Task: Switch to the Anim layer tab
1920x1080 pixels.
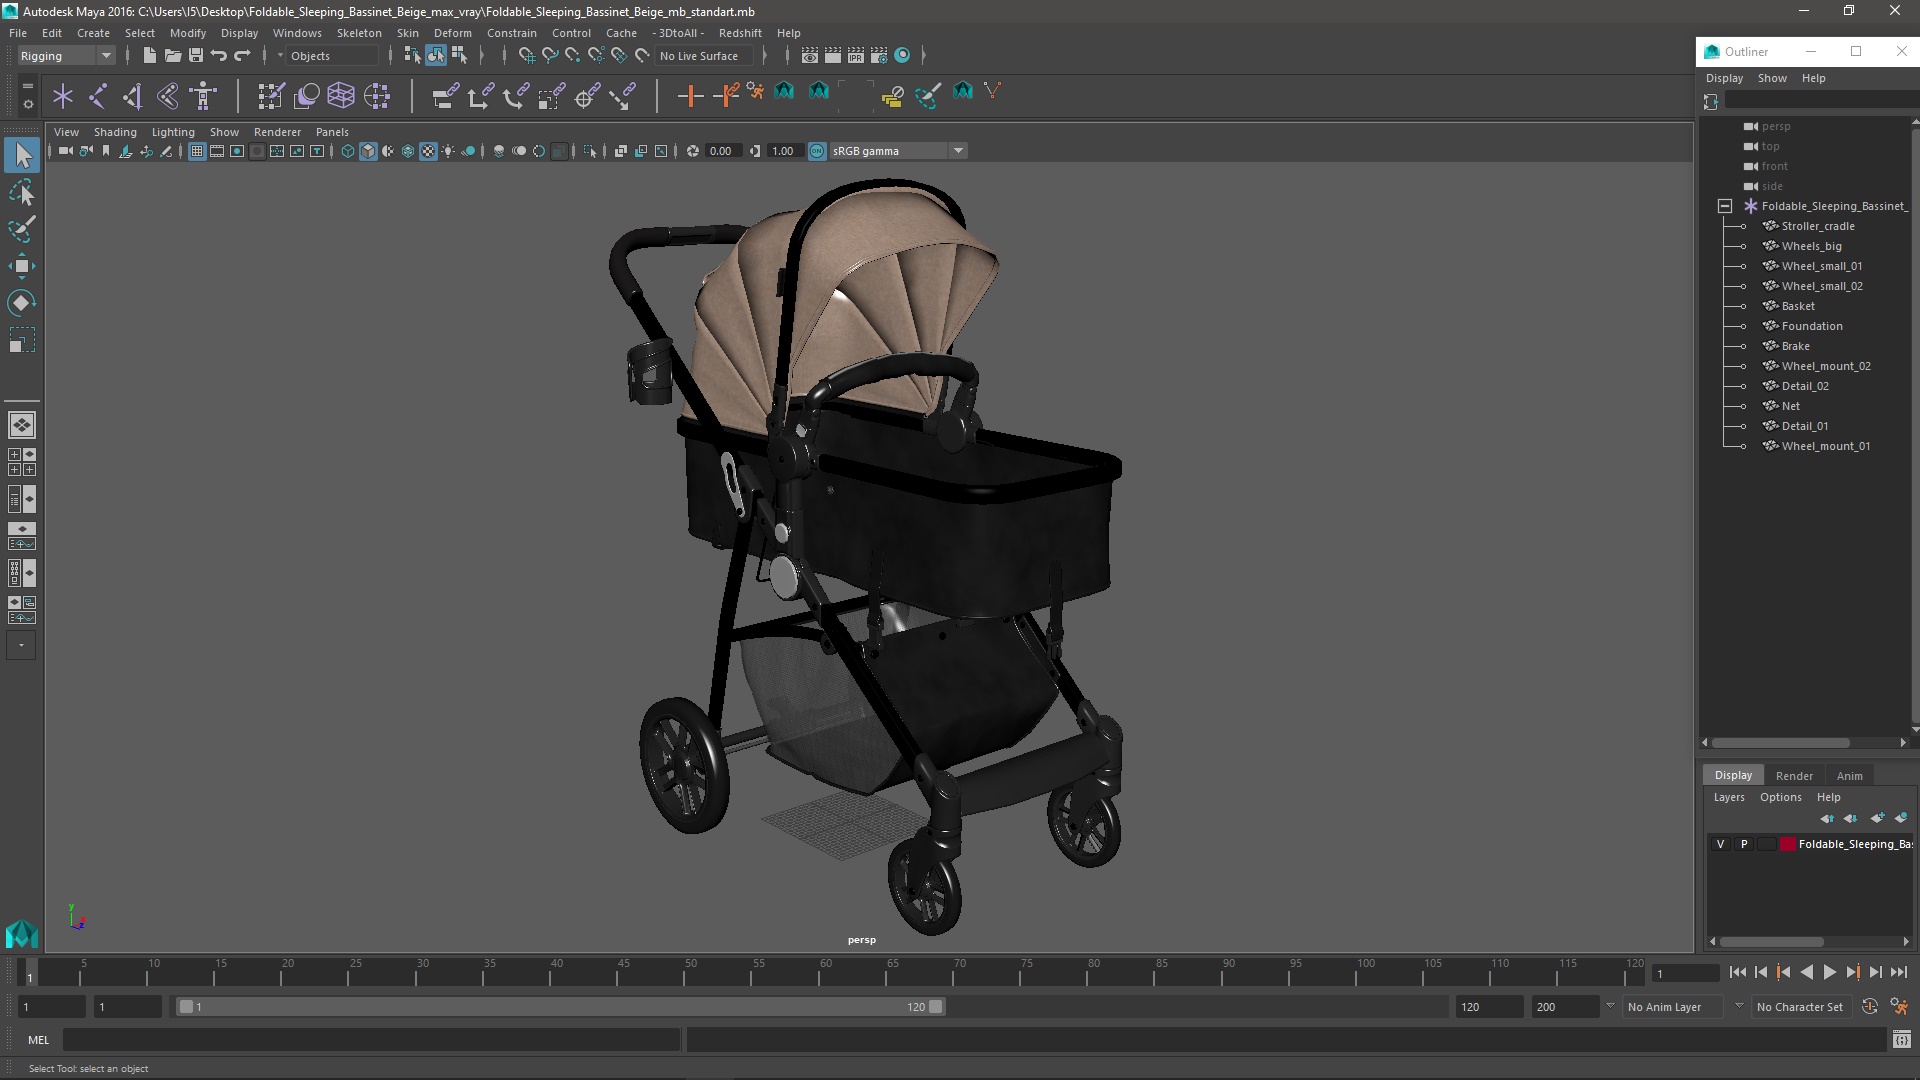Action: (x=1849, y=776)
